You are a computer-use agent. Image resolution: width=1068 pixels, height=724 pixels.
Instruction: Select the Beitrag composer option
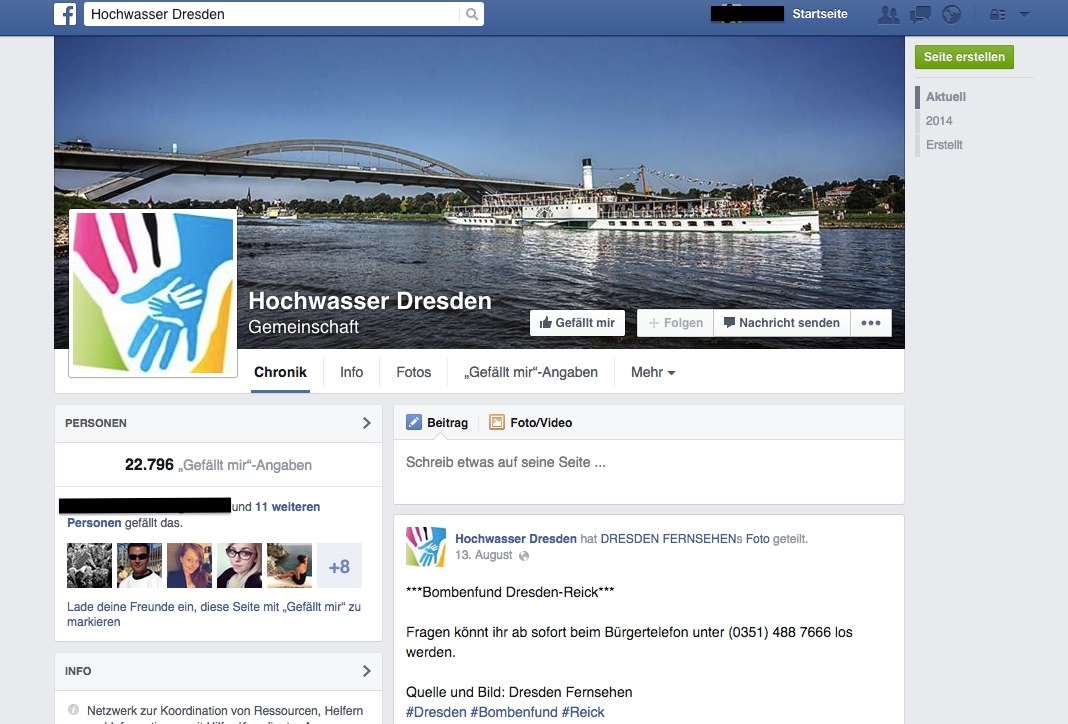click(x=437, y=423)
